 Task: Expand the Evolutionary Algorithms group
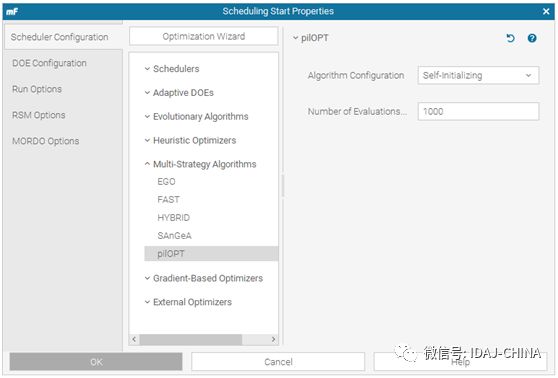pyautogui.click(x=147, y=116)
